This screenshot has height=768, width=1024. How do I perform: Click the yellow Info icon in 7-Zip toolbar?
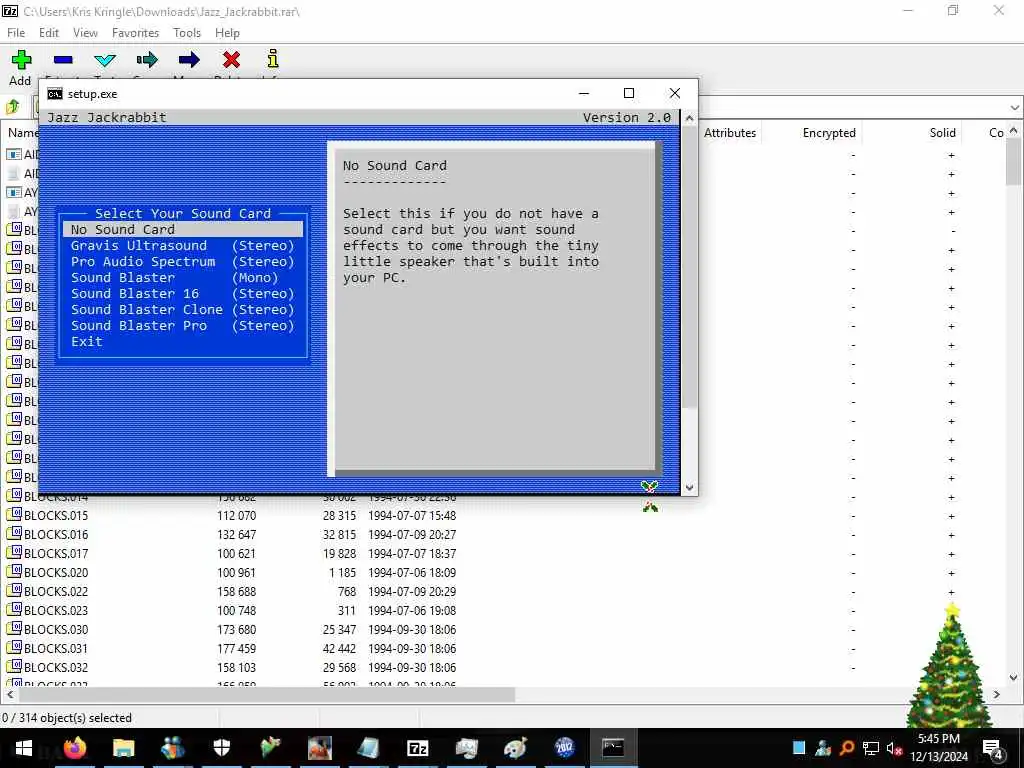pyautogui.click(x=273, y=59)
